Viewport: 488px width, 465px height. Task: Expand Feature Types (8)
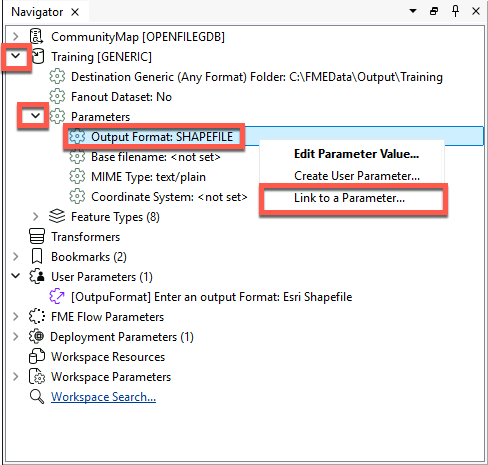coord(35,216)
